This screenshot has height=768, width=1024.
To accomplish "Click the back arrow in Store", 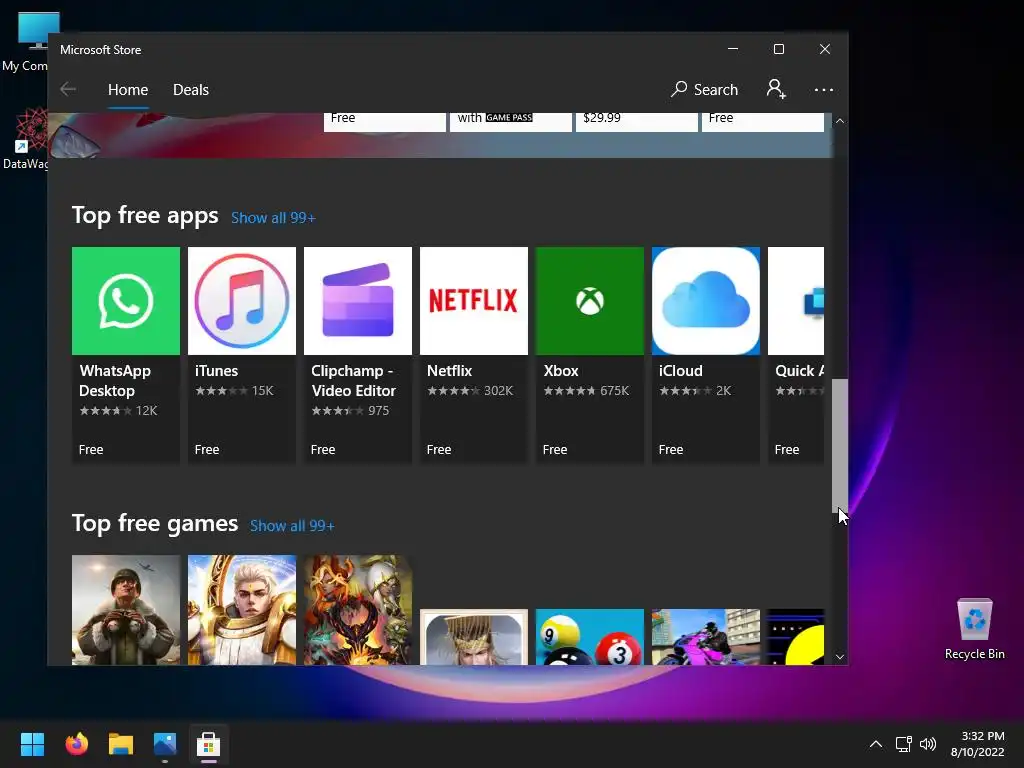I will tap(68, 89).
